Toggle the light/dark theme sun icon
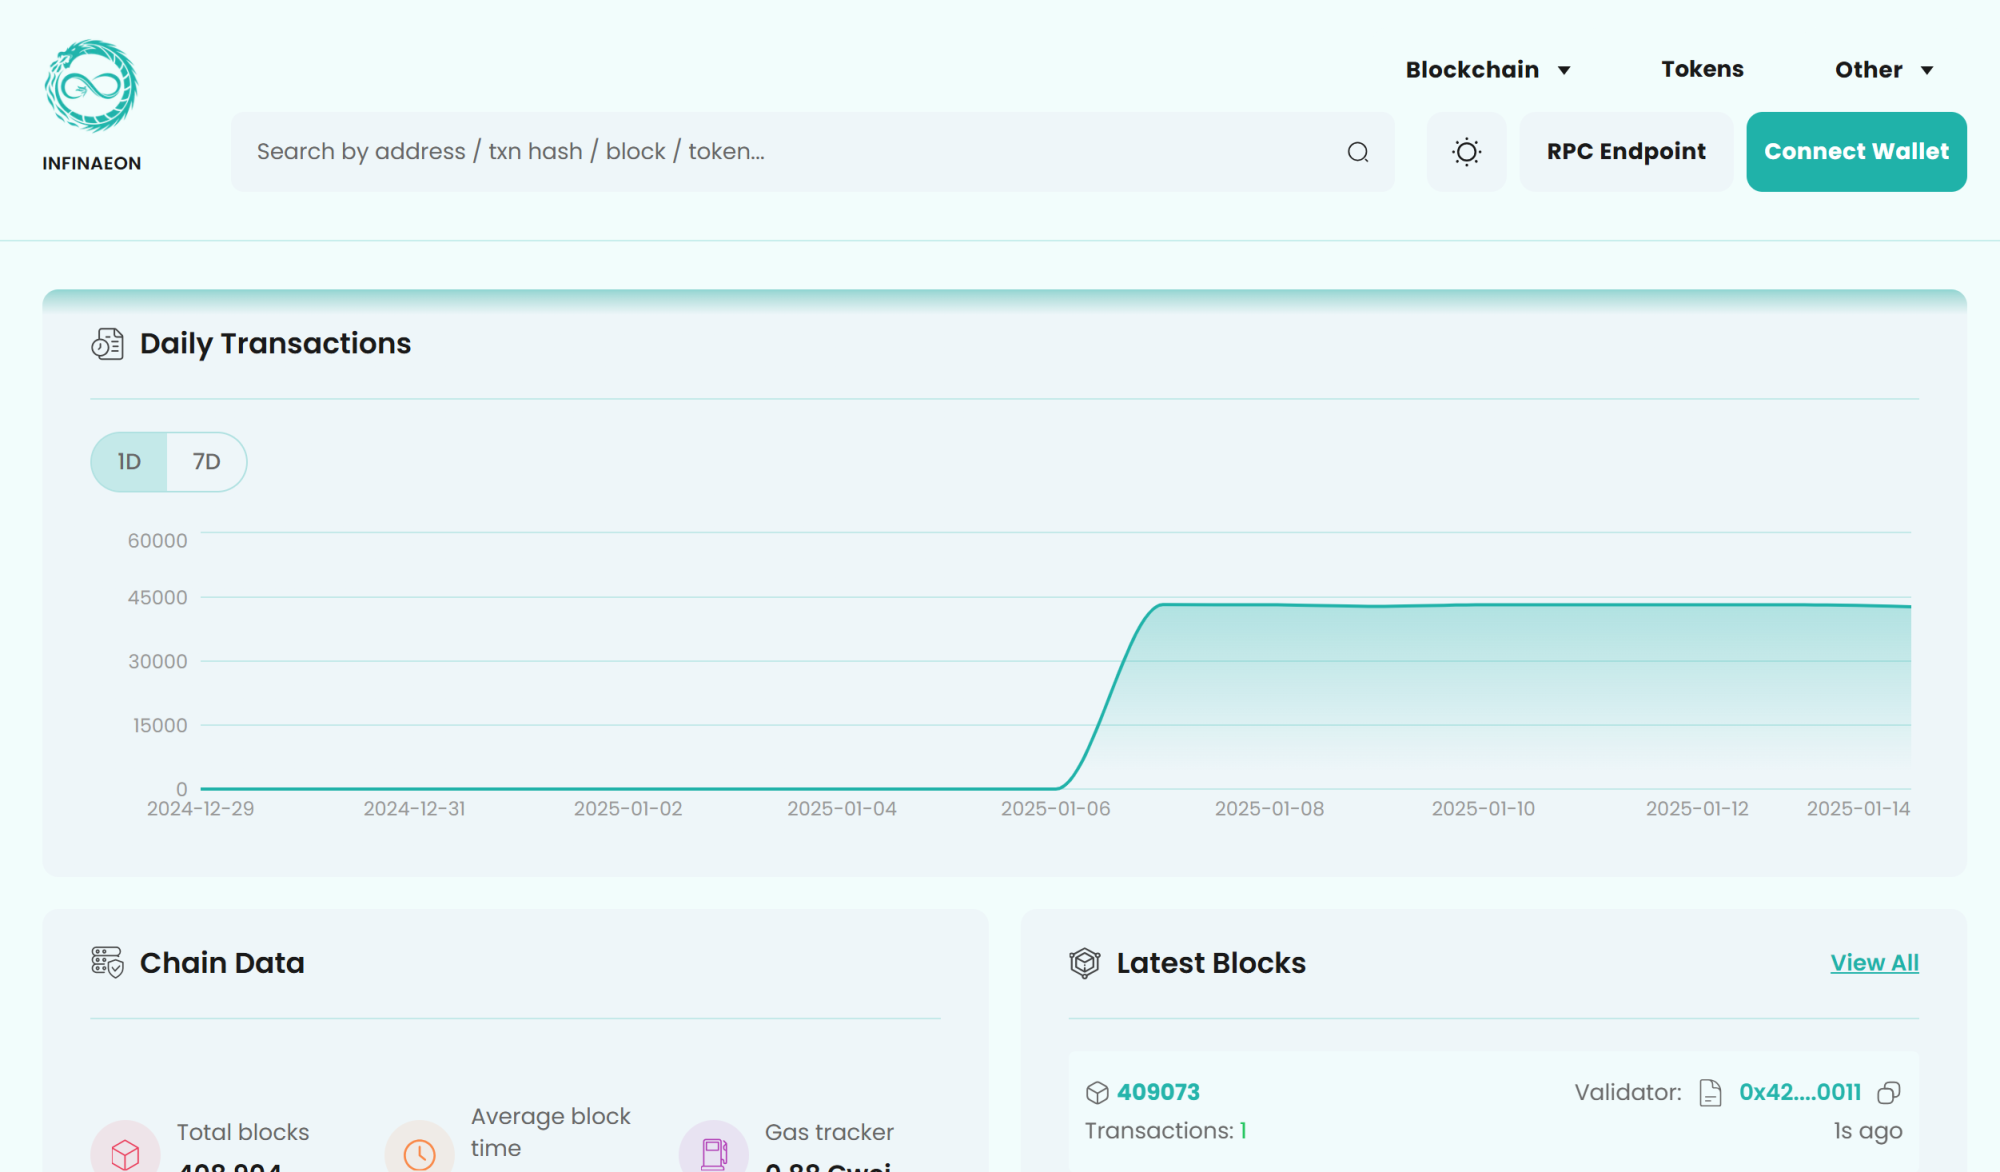This screenshot has height=1172, width=2000. 1466,152
